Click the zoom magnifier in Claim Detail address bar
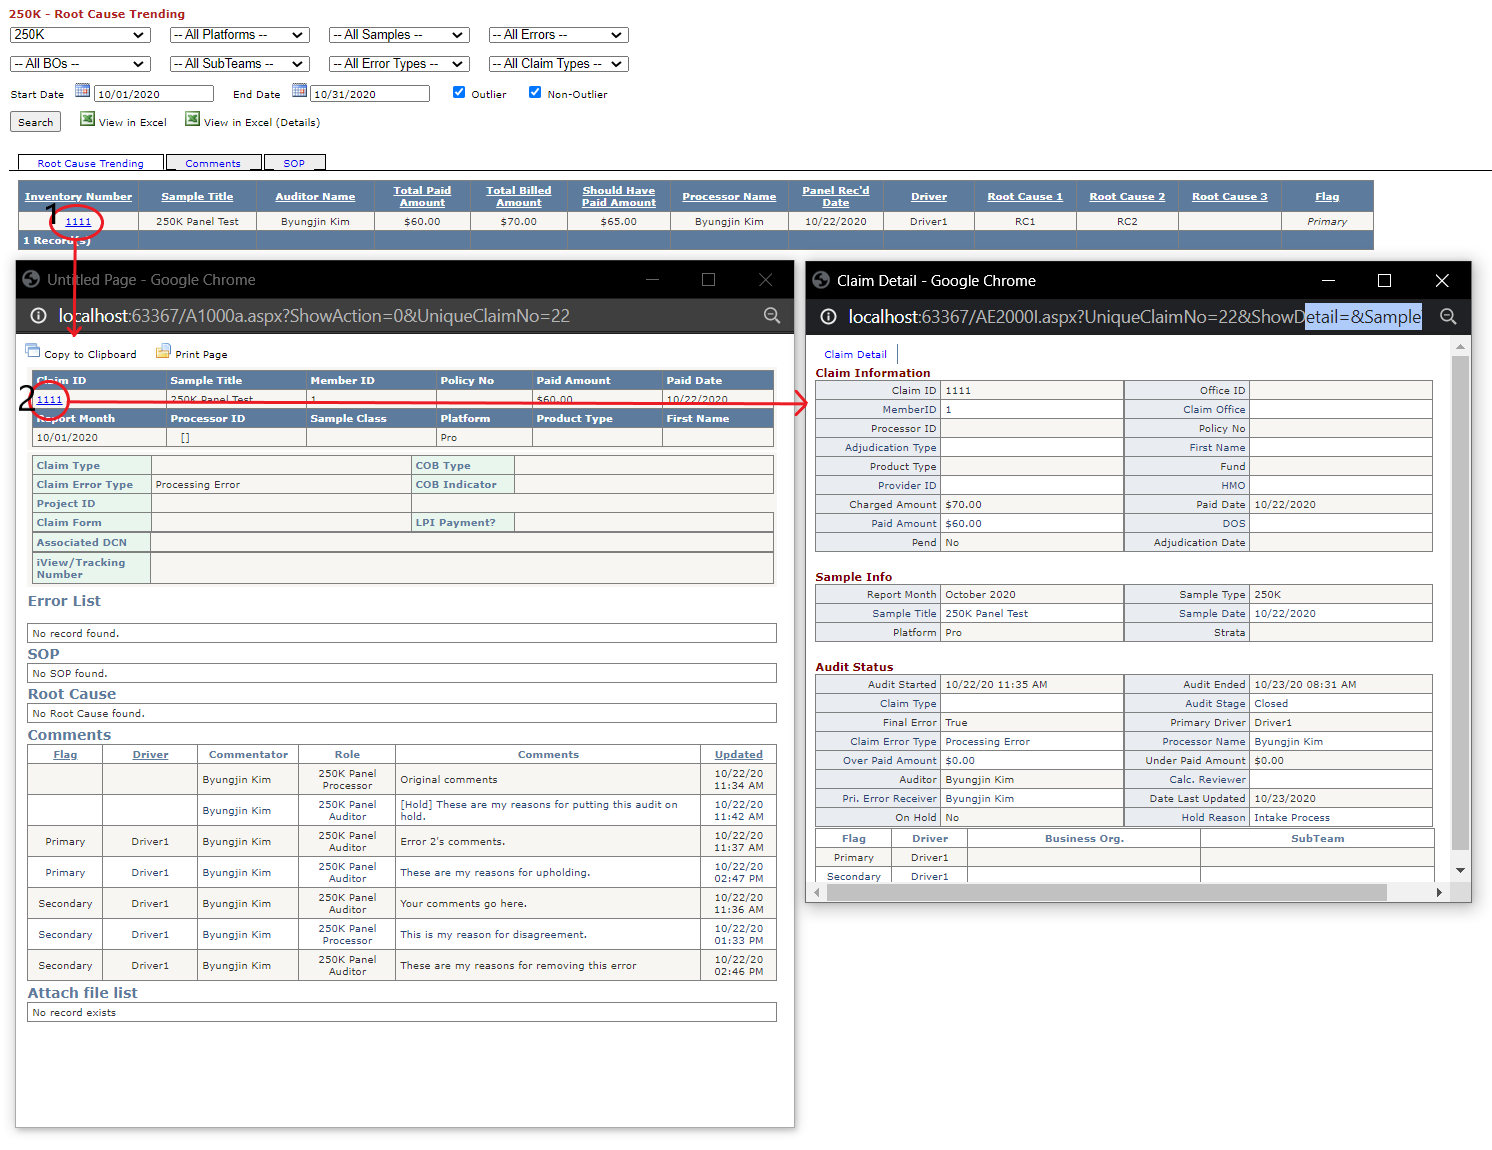The width and height of the screenshot is (1492, 1150). 1448,317
